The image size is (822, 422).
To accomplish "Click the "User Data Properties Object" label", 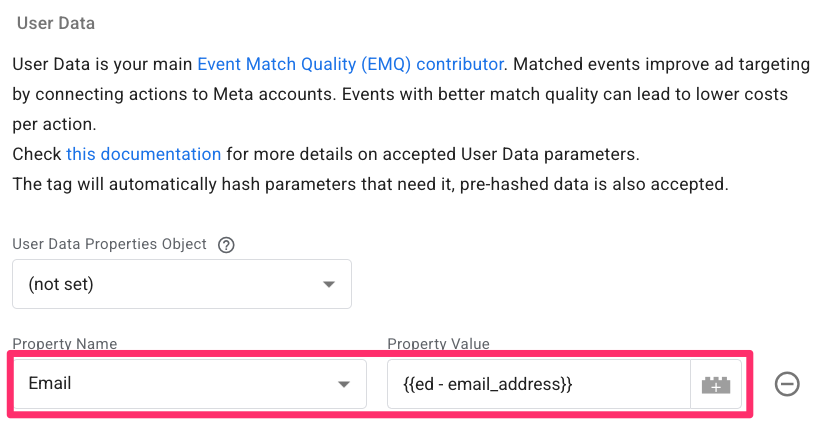I will pyautogui.click(x=109, y=244).
